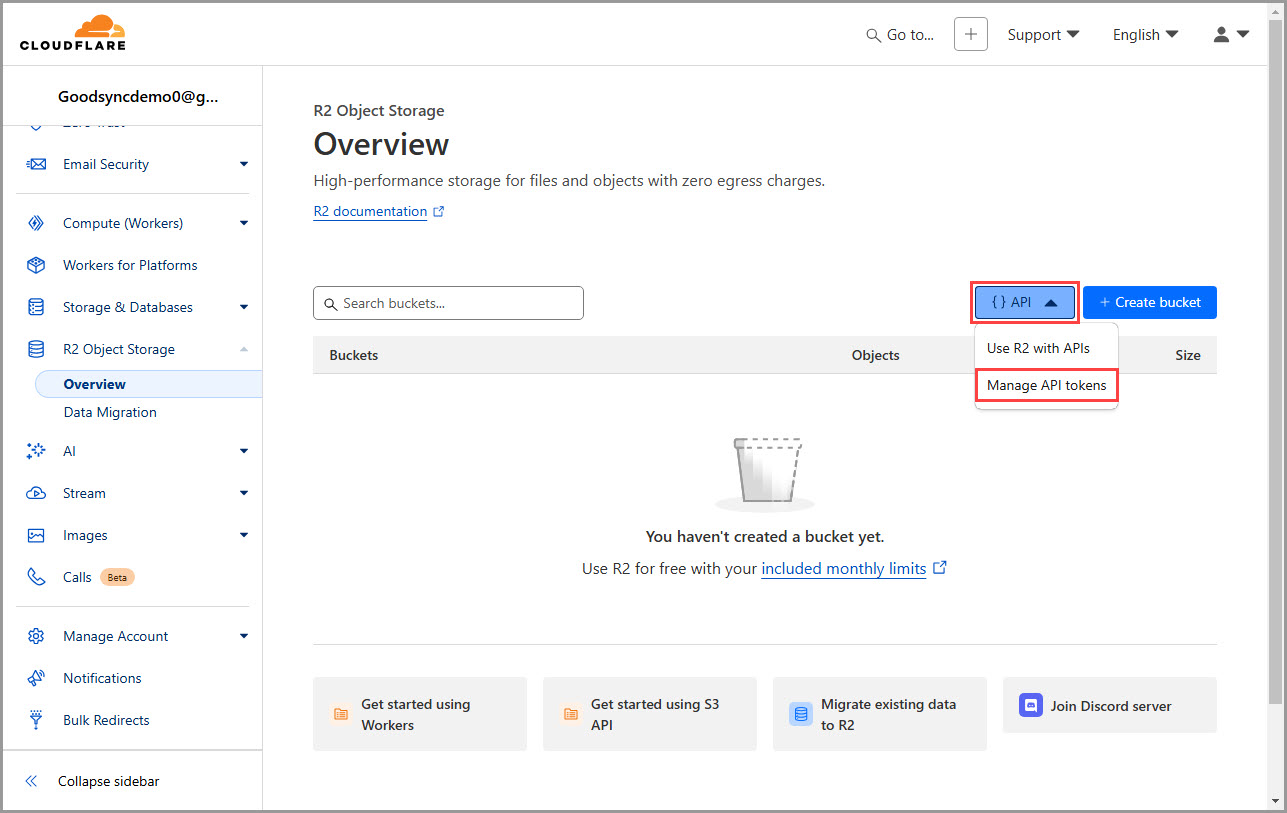Click the Calls phone icon
This screenshot has height=813, width=1287.
click(36, 577)
